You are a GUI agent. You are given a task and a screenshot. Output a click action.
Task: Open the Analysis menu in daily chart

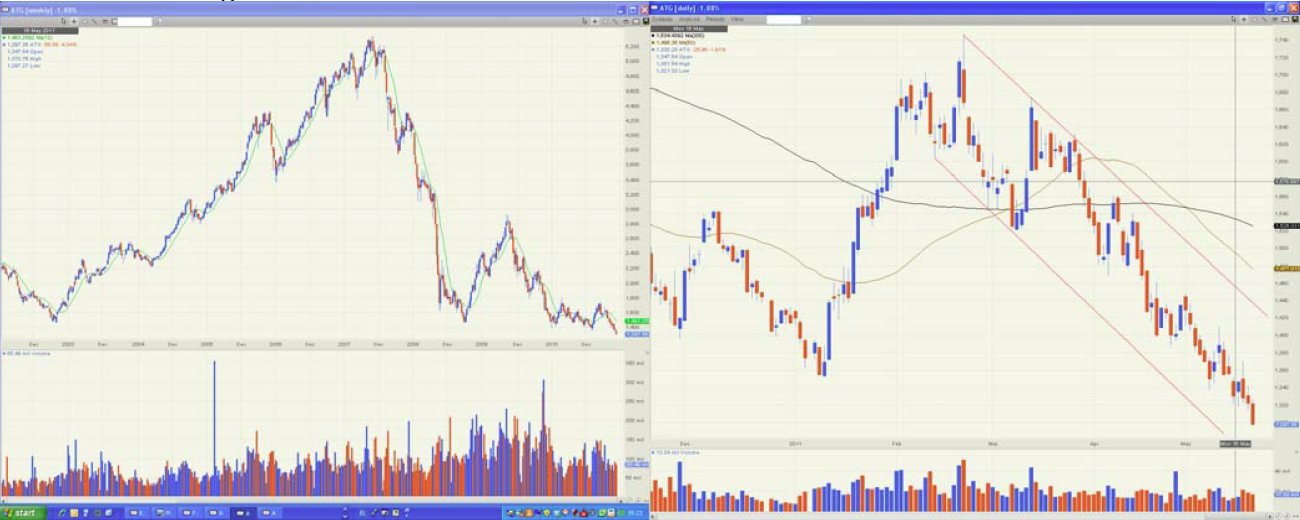(688, 19)
